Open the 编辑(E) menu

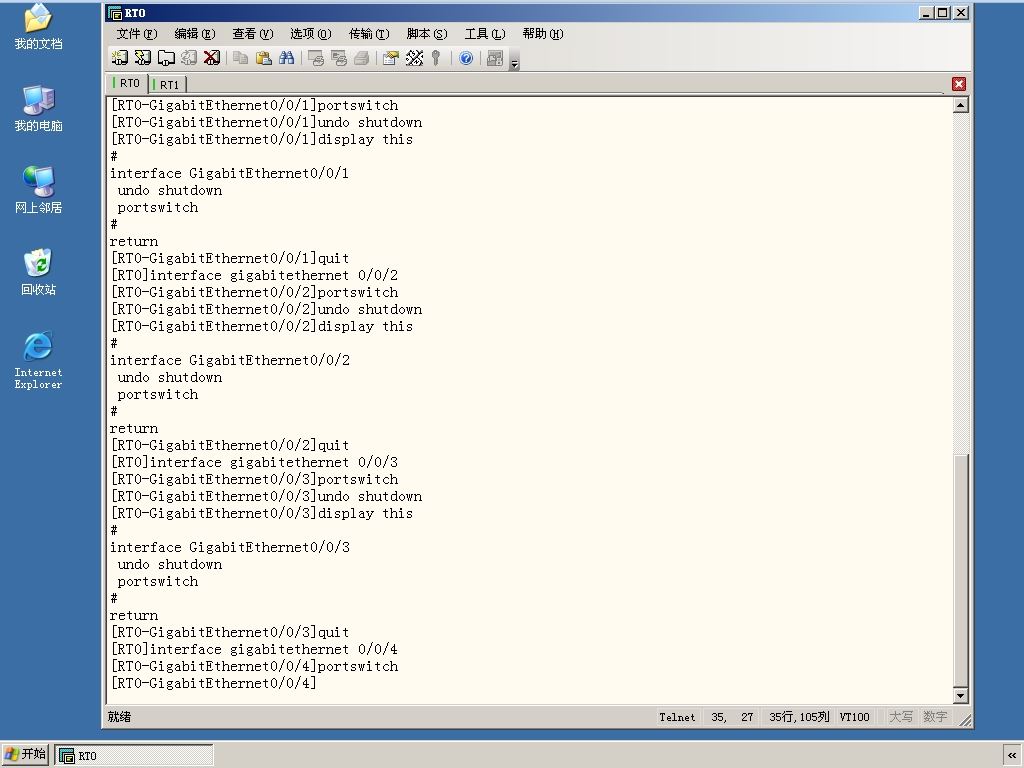pos(195,33)
